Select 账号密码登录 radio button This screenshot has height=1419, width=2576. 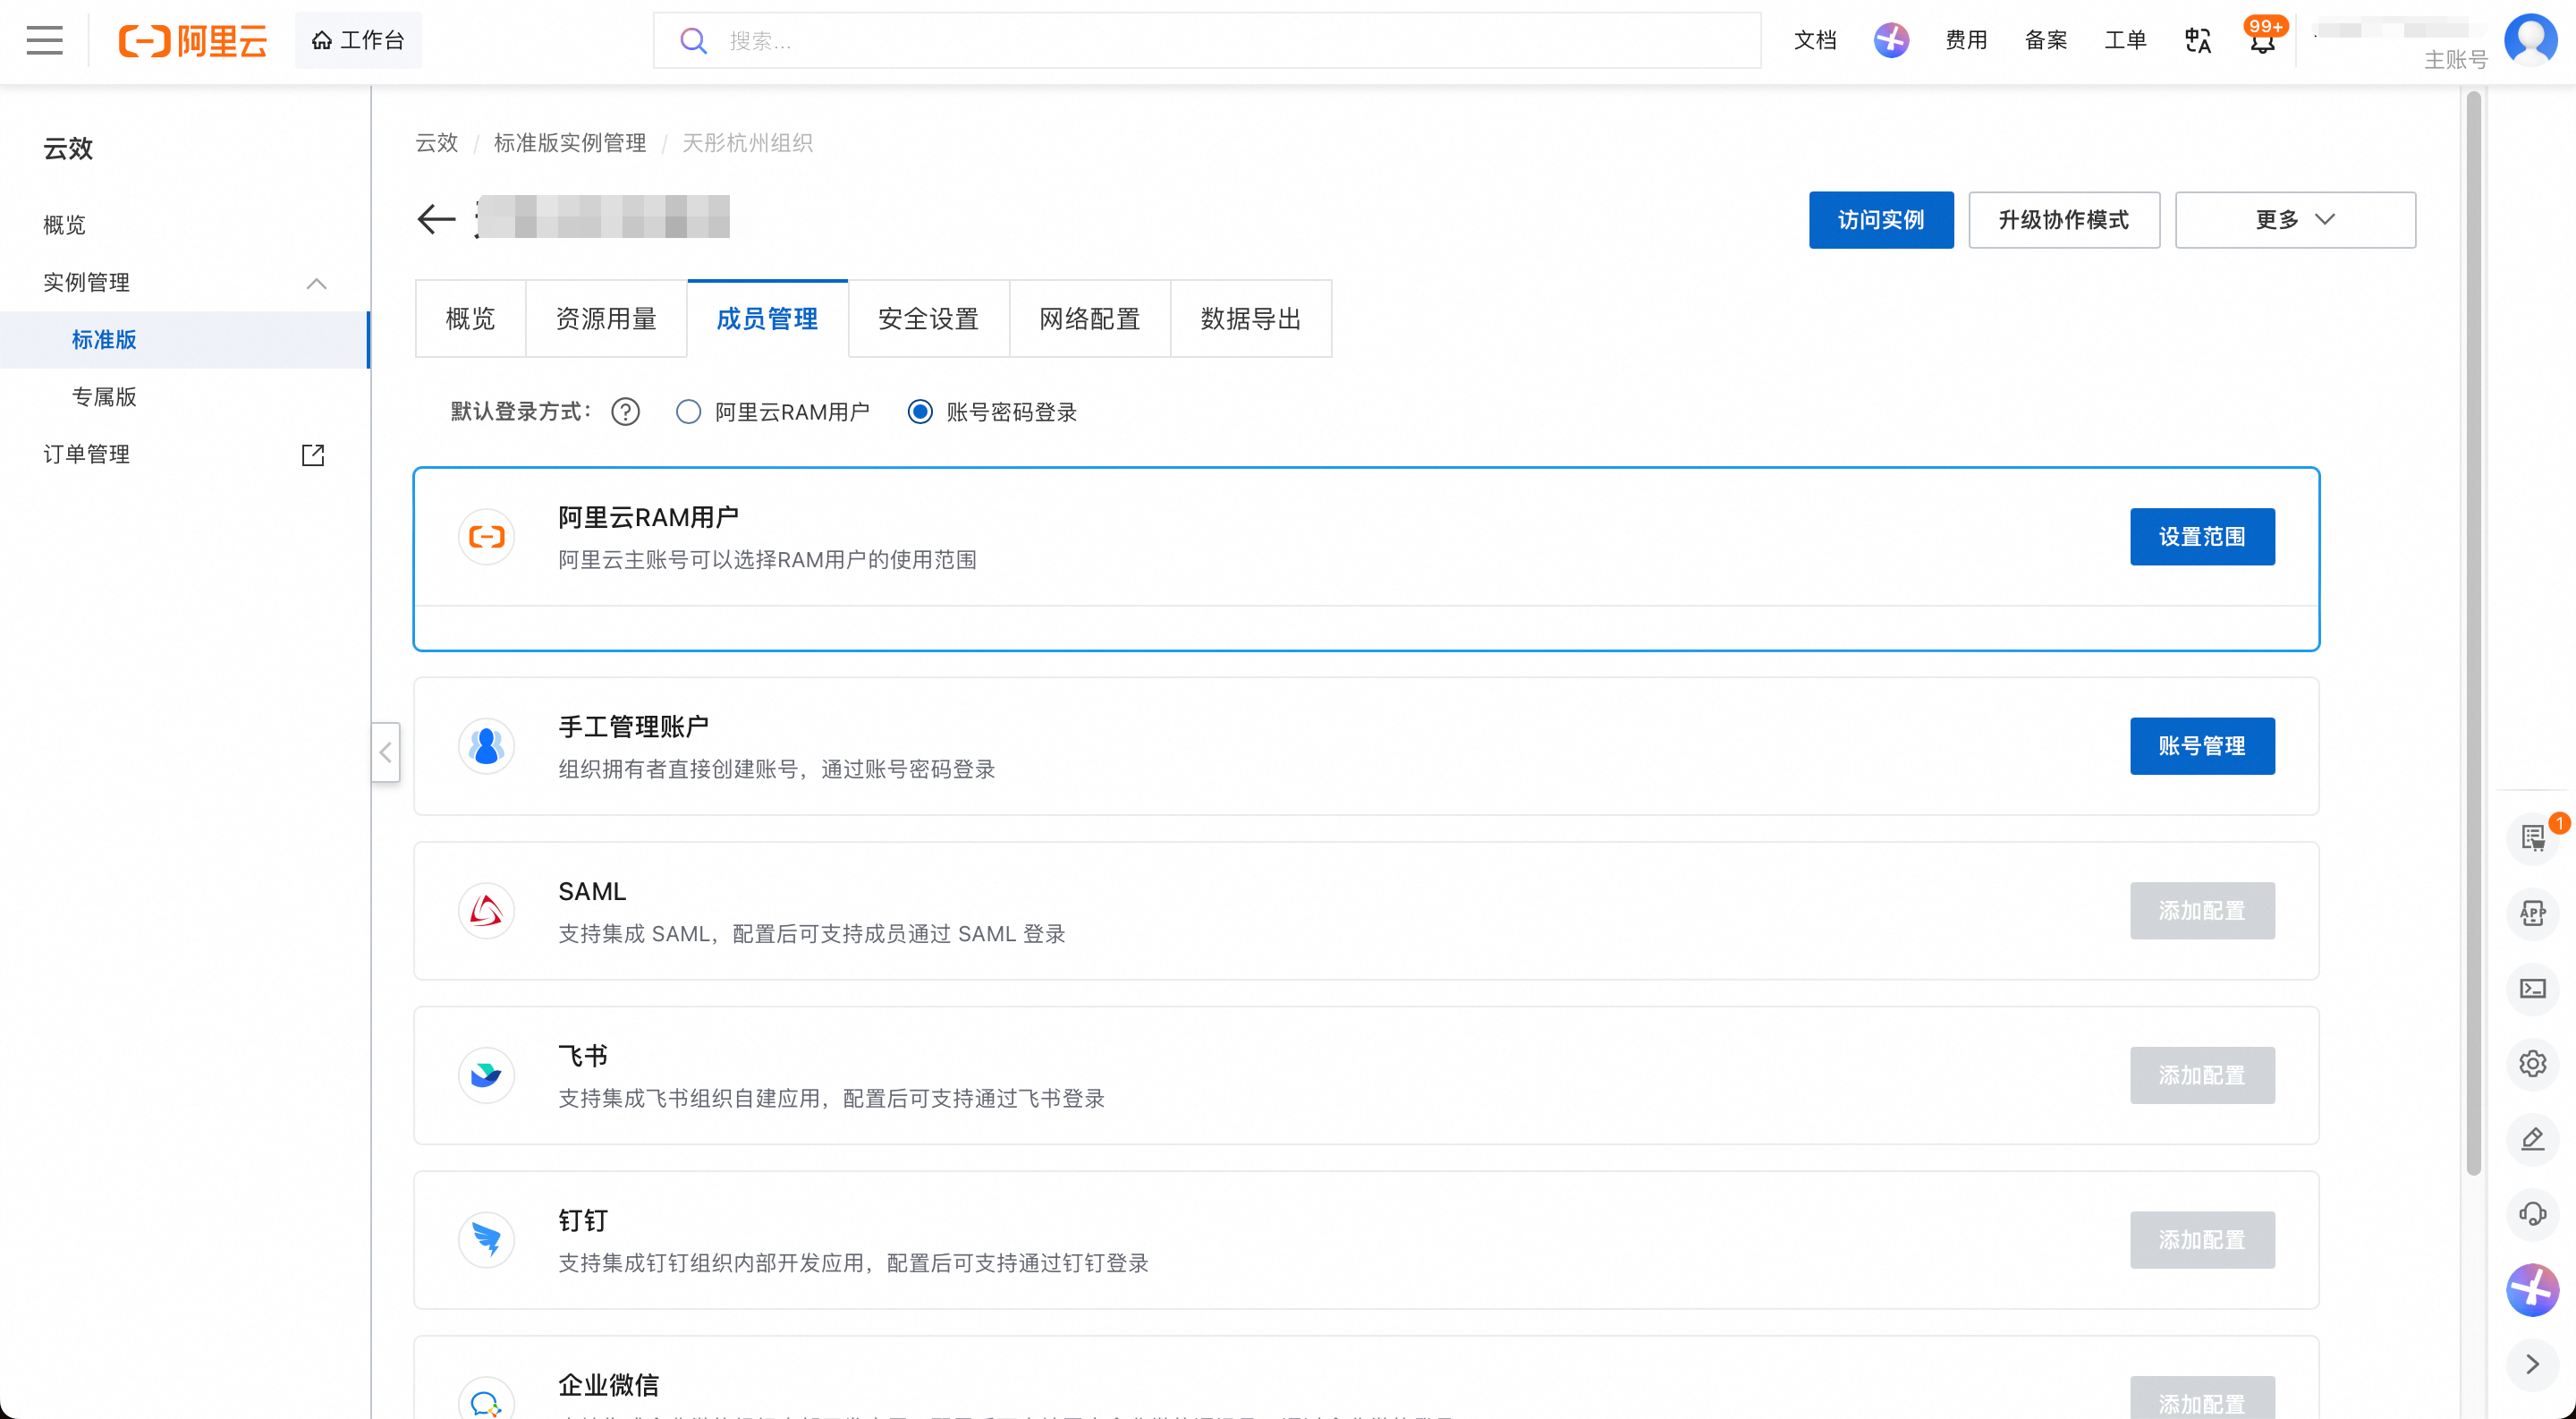pyautogui.click(x=920, y=412)
